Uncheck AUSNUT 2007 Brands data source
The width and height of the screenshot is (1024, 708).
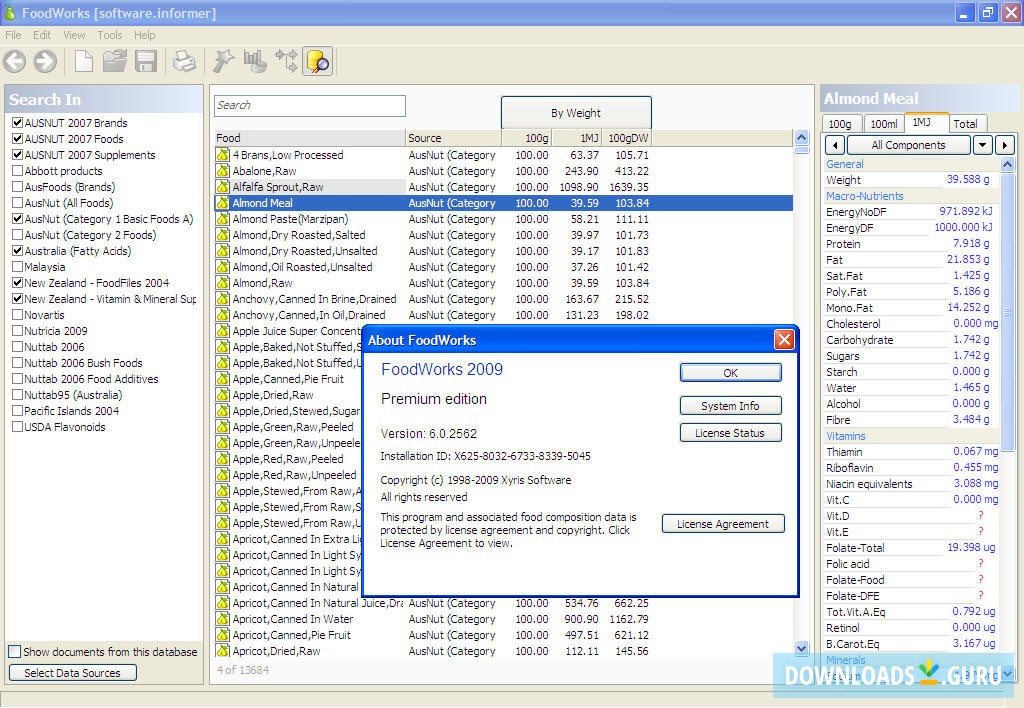coord(17,123)
